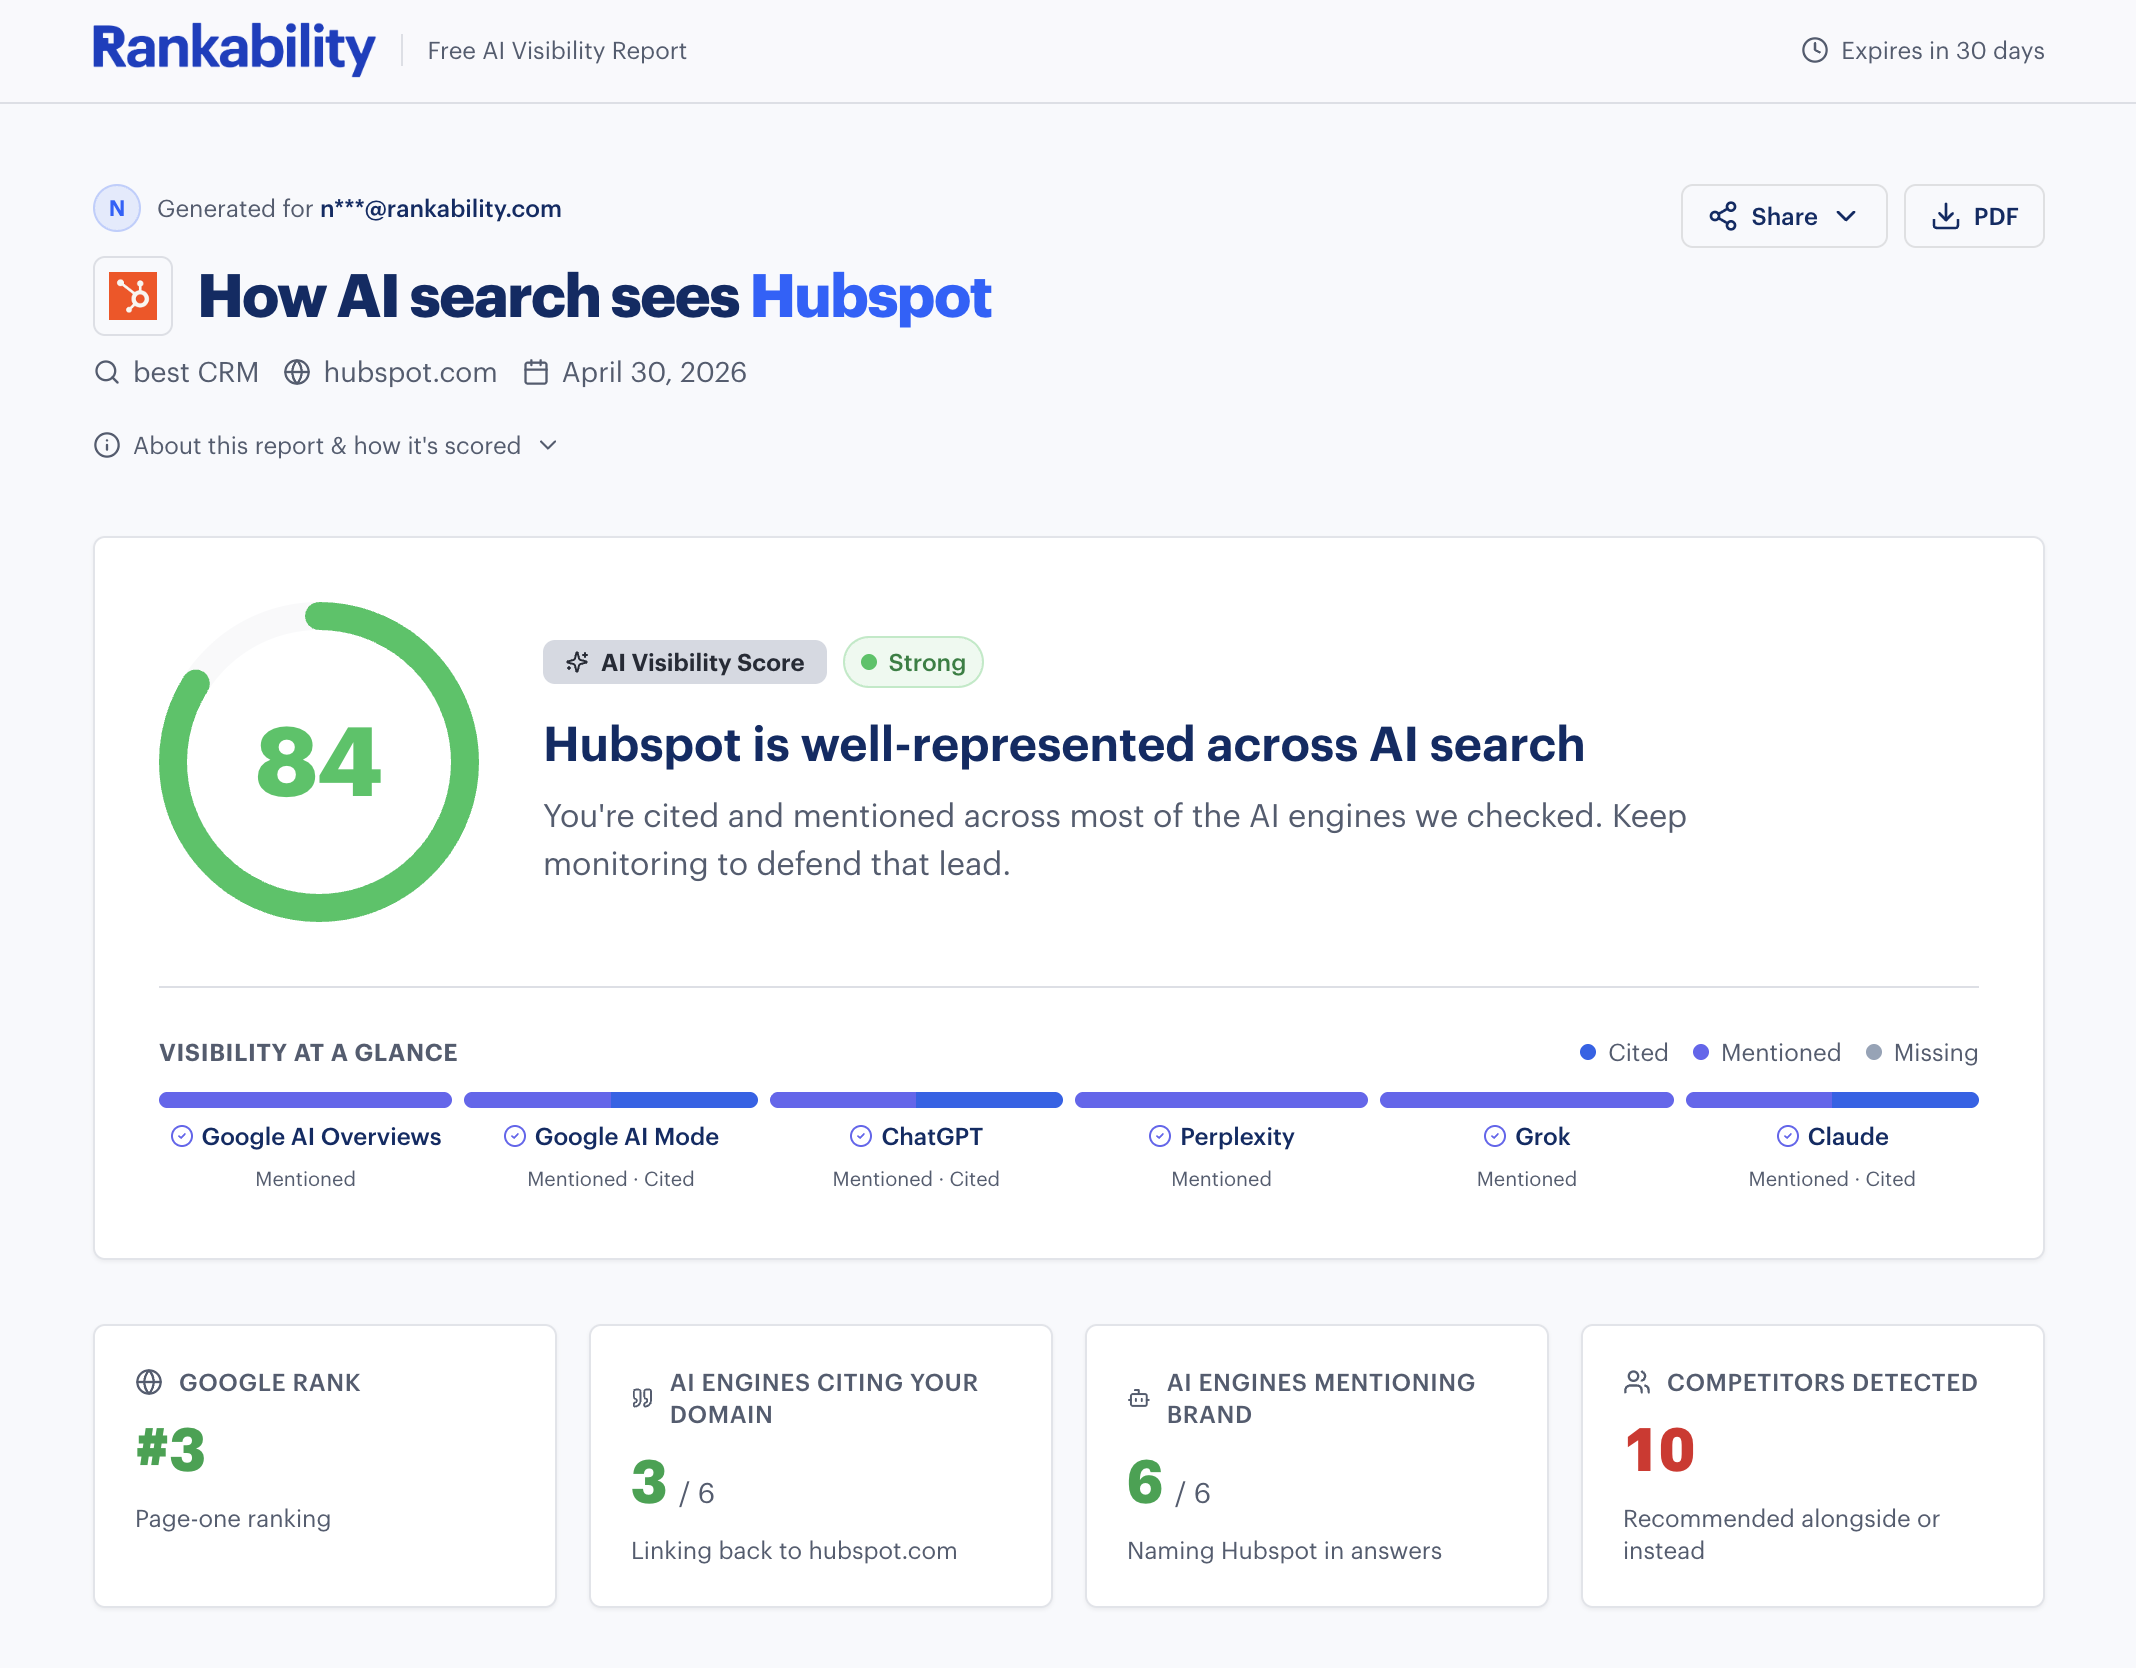This screenshot has height=1668, width=2136.
Task: Click the check icon beside Google AI Overviews
Action: tap(181, 1136)
